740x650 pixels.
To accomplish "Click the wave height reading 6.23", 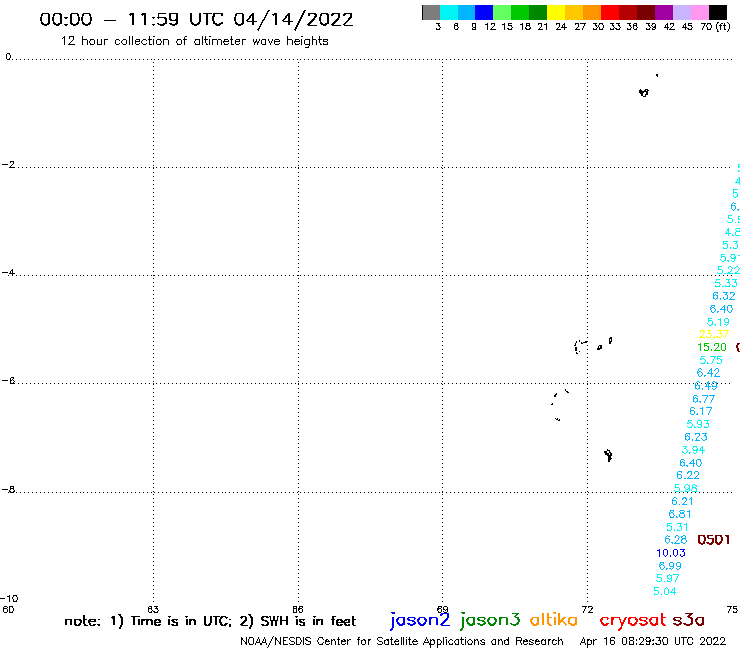I will tap(696, 438).
